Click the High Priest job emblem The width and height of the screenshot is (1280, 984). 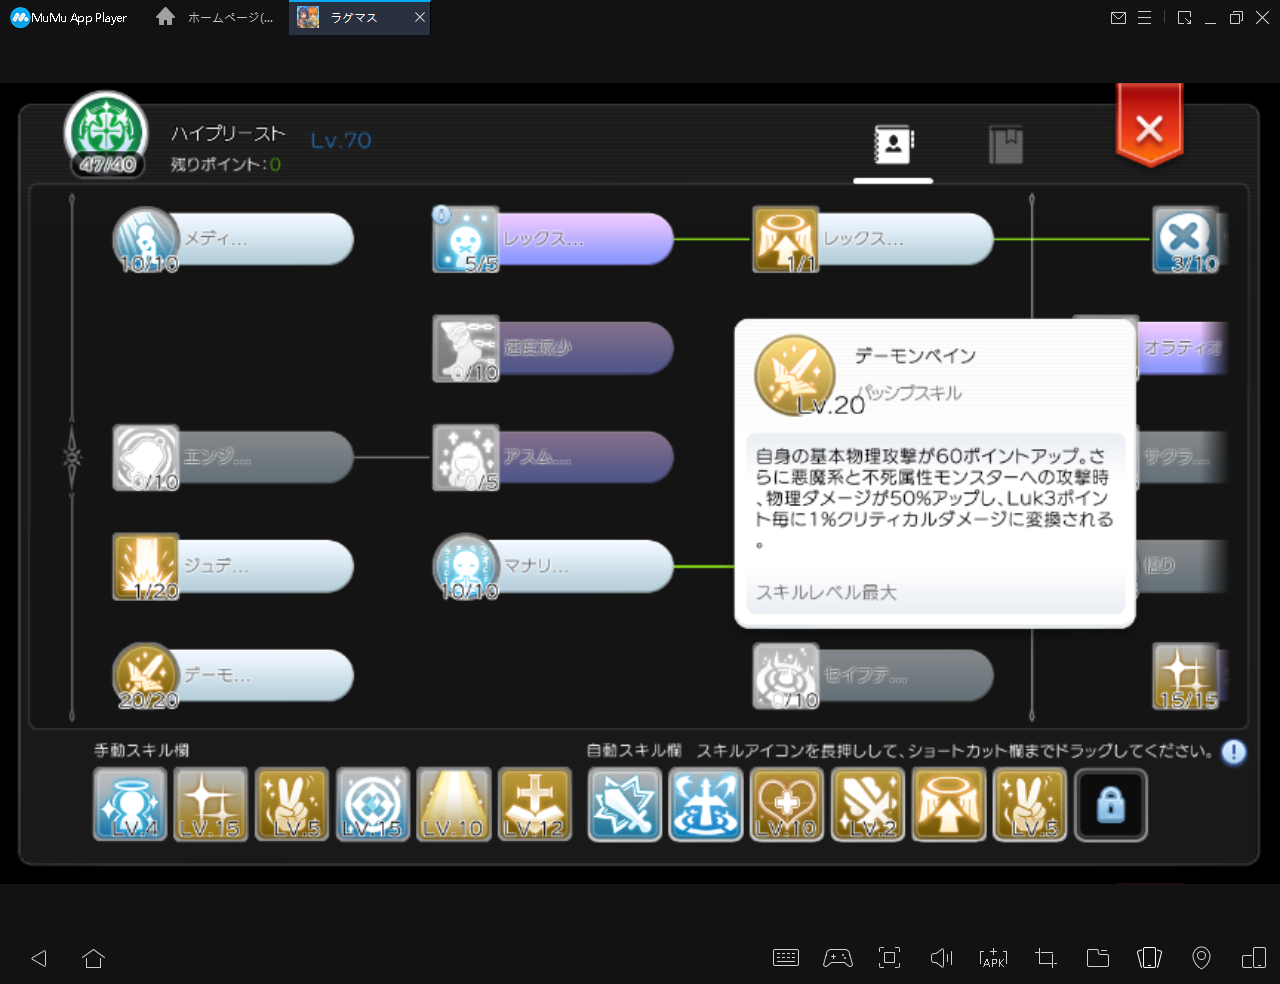click(106, 134)
